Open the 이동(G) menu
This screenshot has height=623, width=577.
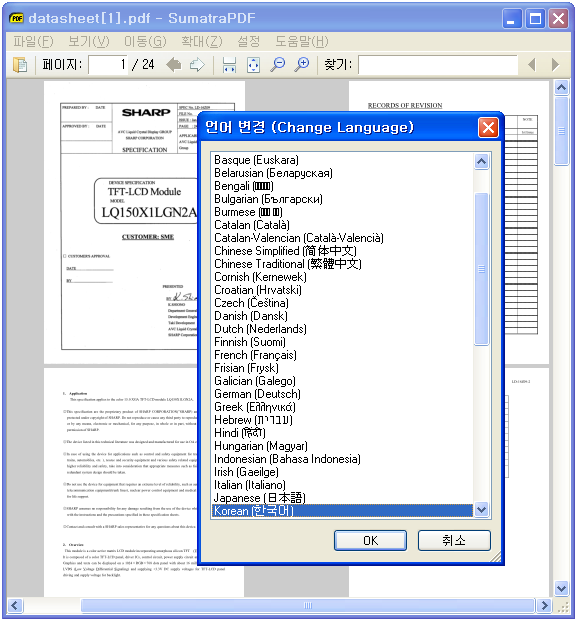(145, 41)
